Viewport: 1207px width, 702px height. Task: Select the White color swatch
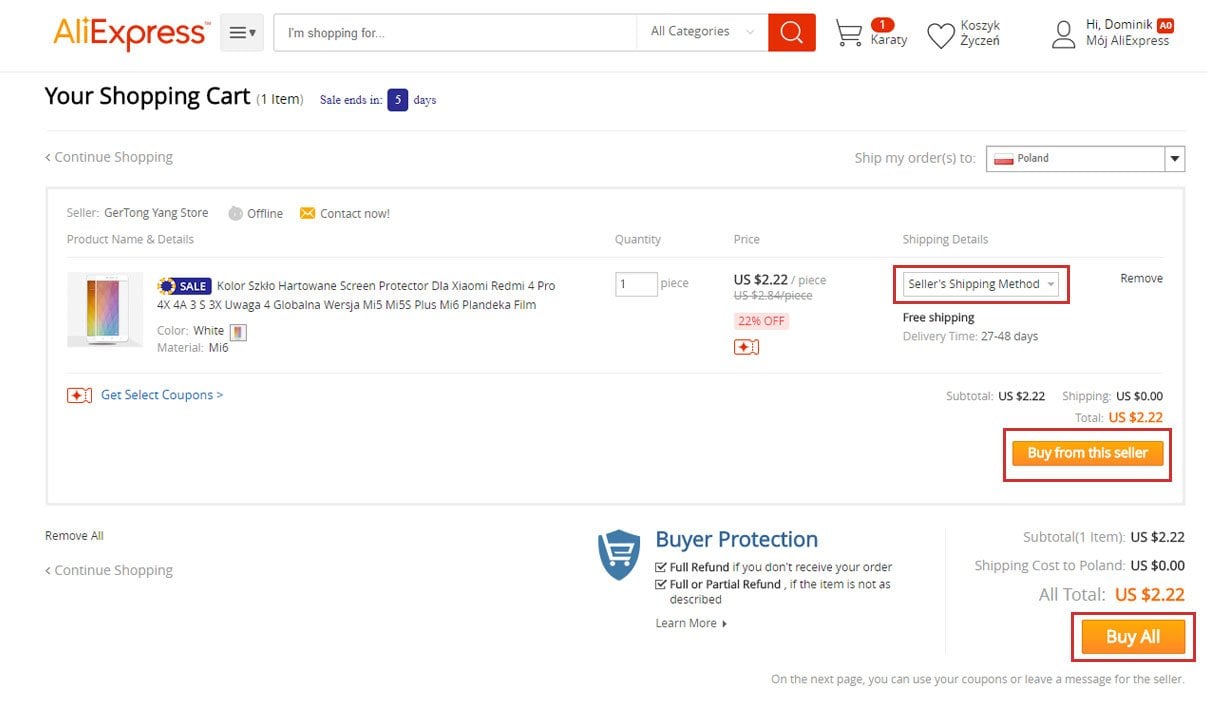coord(238,331)
